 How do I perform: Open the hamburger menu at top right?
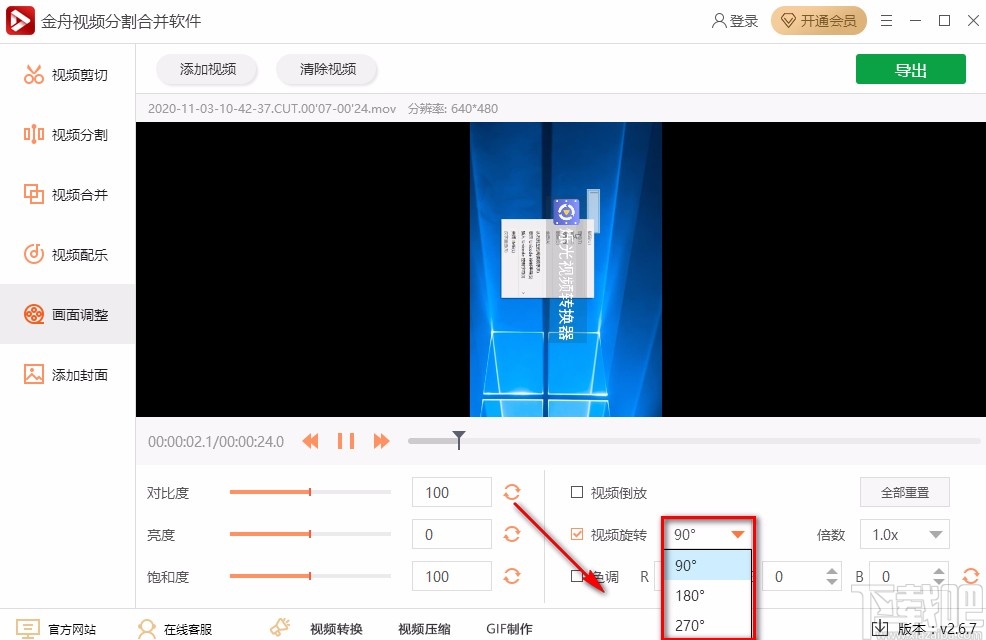click(x=886, y=20)
